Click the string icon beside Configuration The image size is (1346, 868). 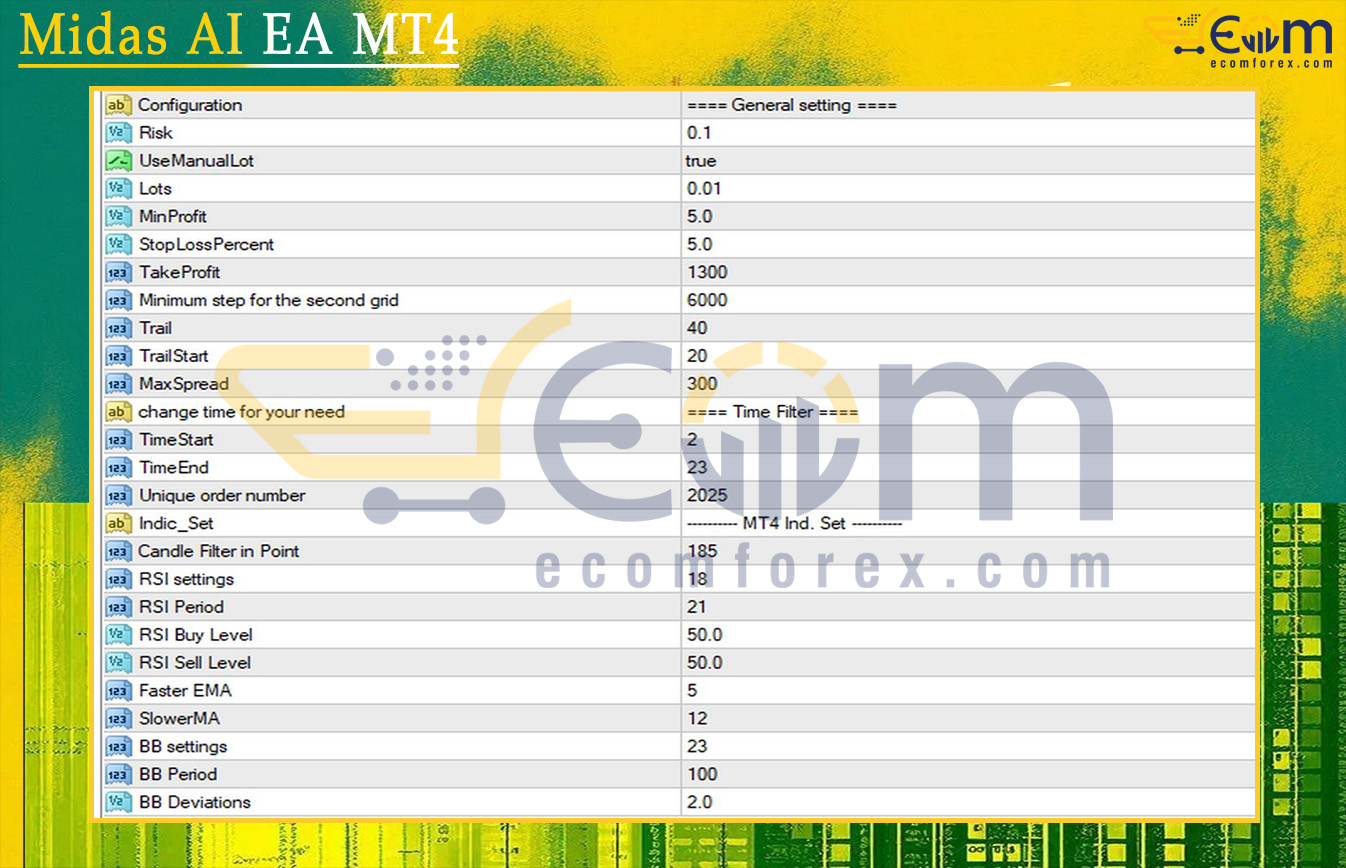tap(118, 105)
